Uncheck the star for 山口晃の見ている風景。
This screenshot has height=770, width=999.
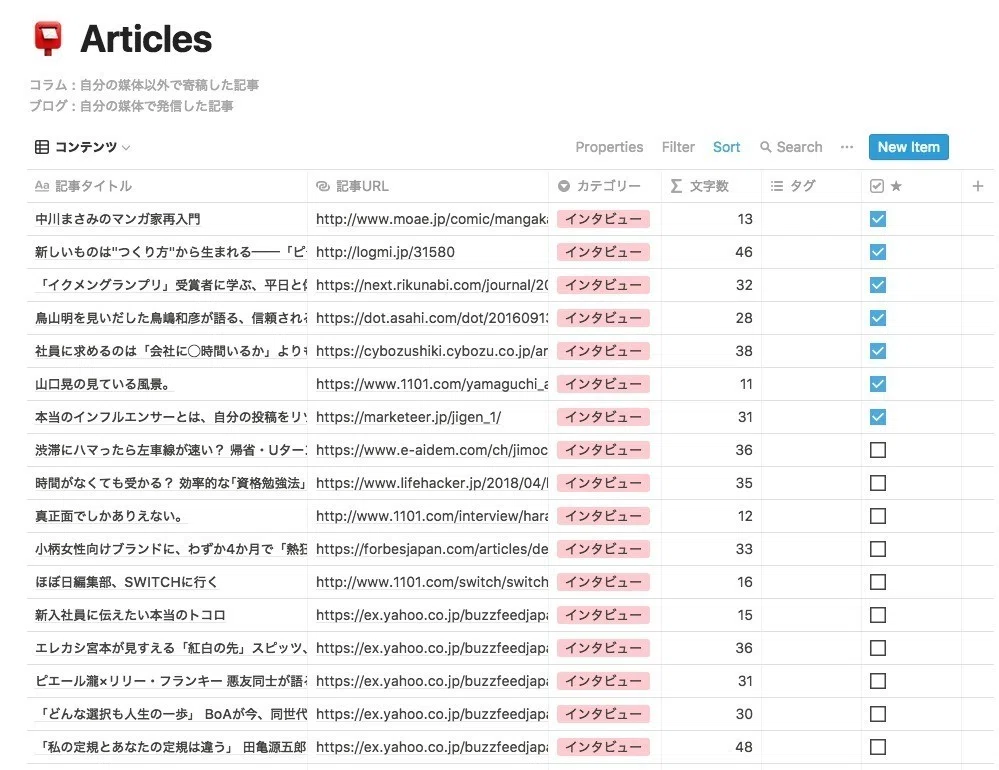[877, 384]
